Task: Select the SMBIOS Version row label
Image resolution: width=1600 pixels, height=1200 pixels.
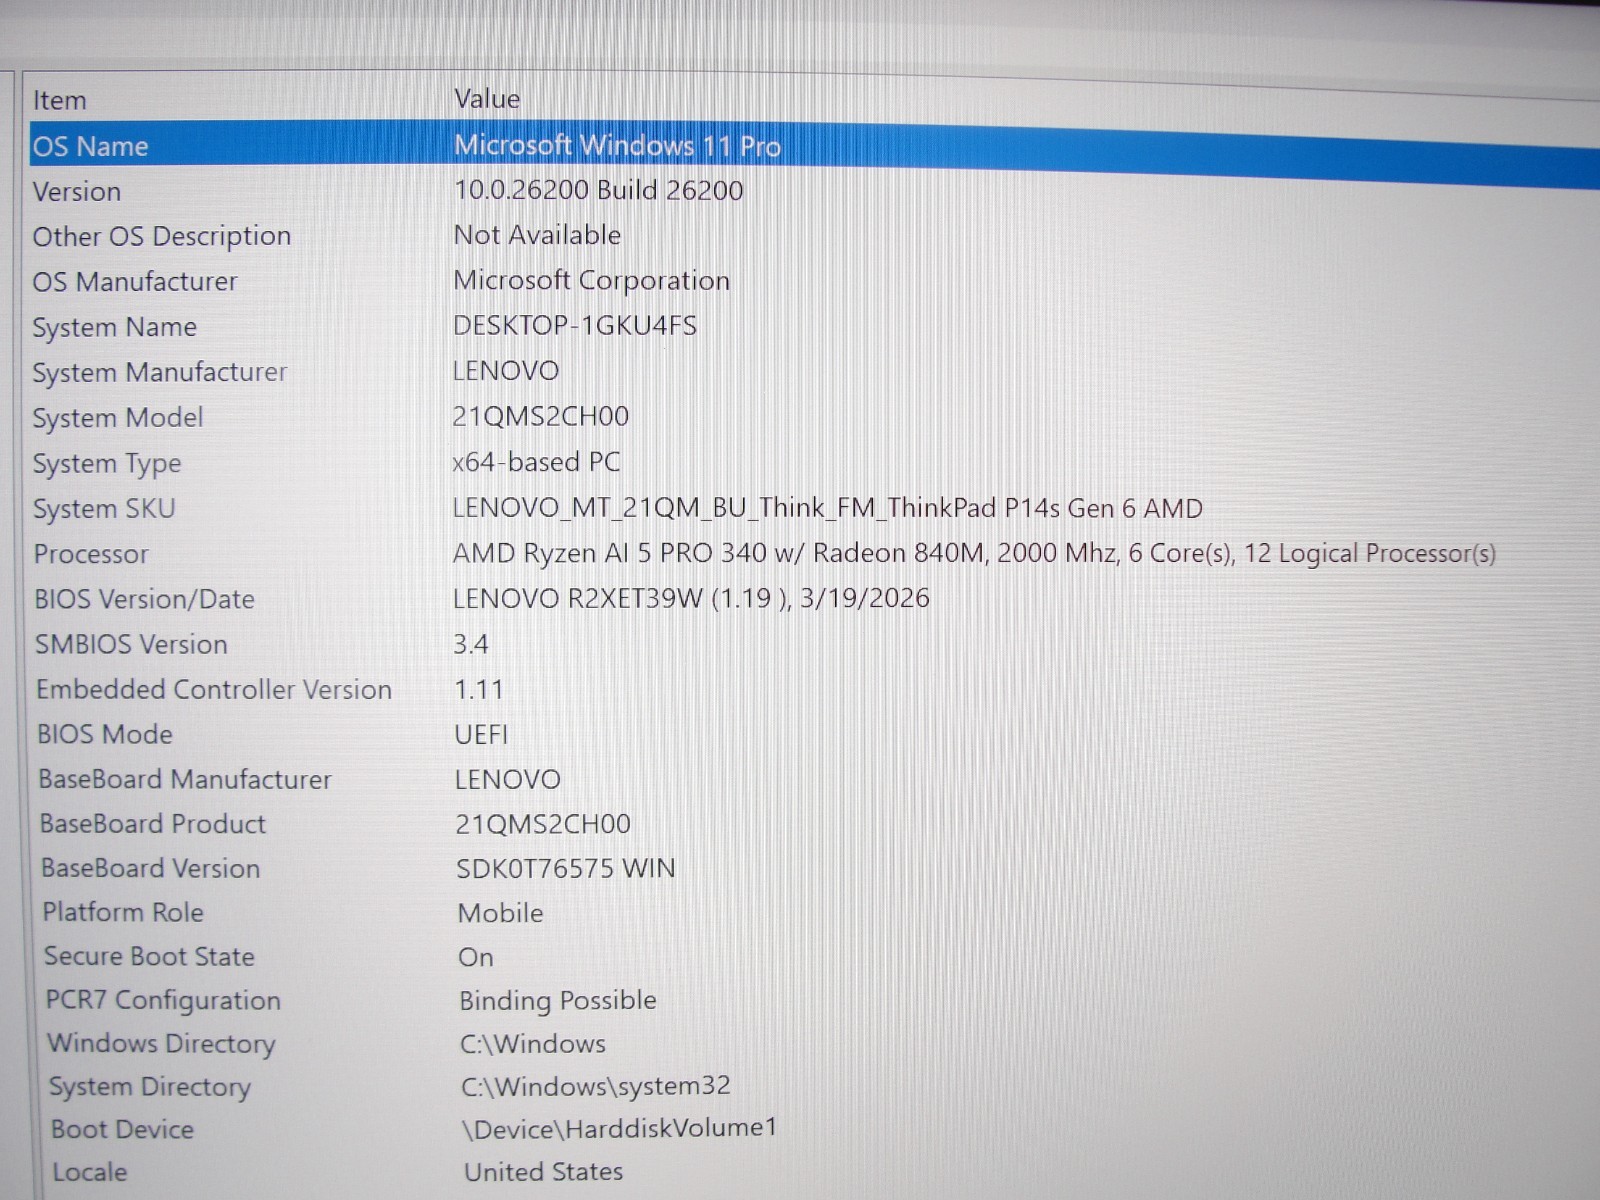Action: [x=132, y=644]
